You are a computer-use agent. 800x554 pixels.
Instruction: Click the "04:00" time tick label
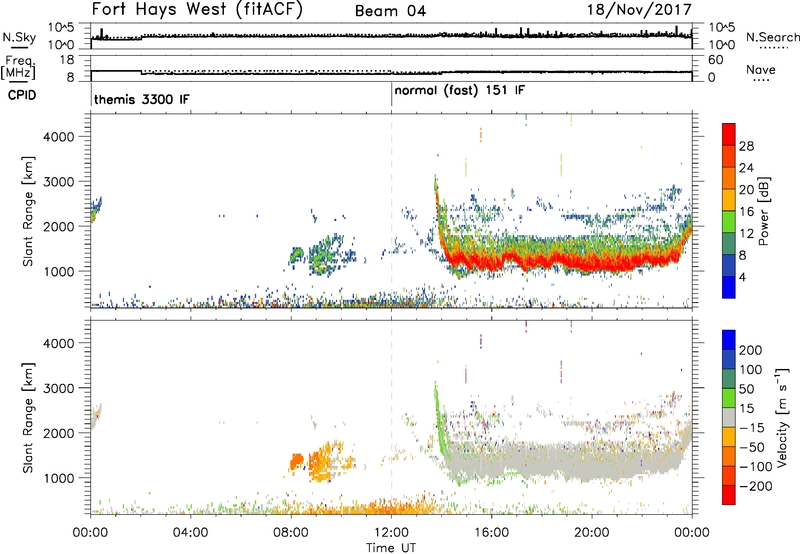tap(190, 533)
